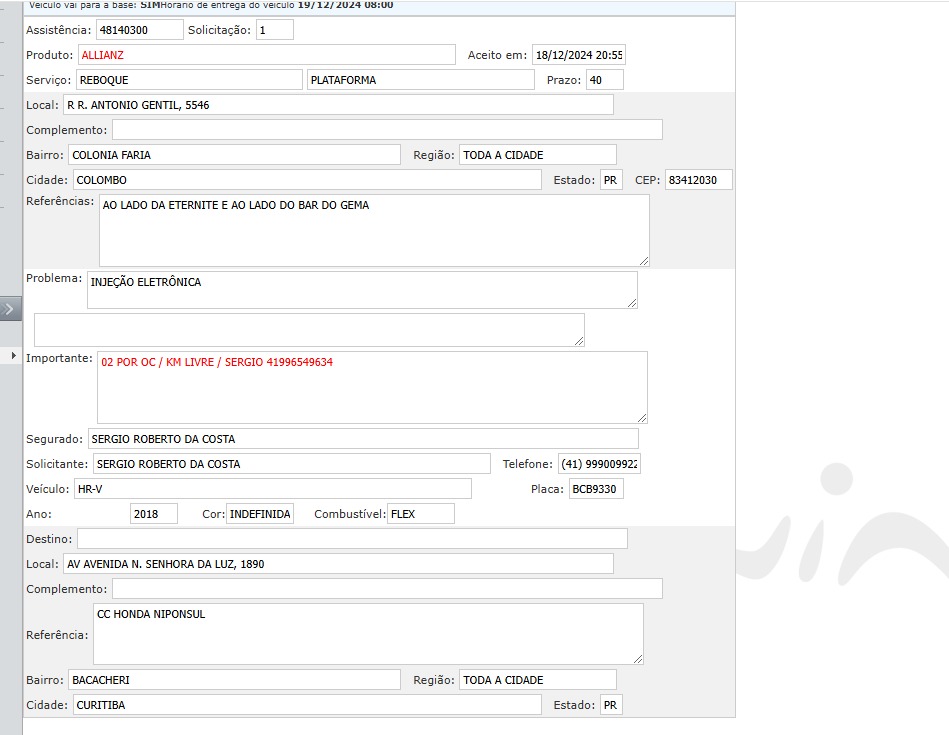Click the resize grip of Problema text area
The width and height of the screenshot is (949, 735).
(x=632, y=303)
